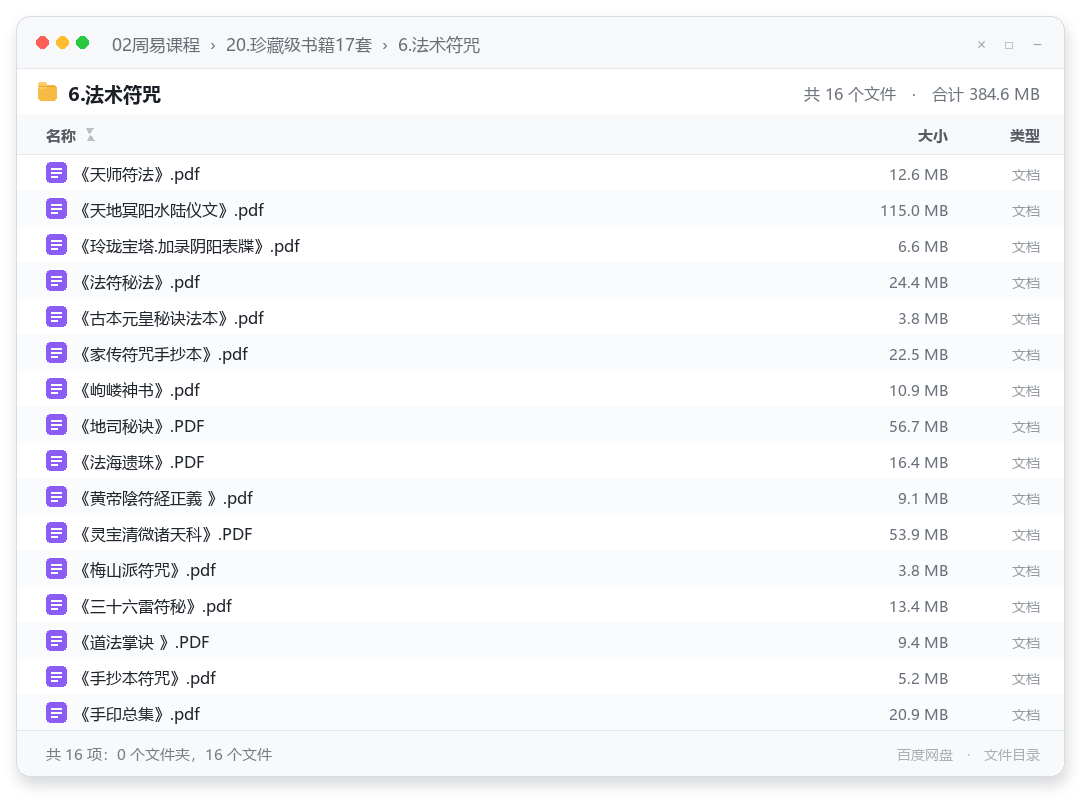Click document icon for 《古本元皇秘诀法本》.pdf

[56, 317]
